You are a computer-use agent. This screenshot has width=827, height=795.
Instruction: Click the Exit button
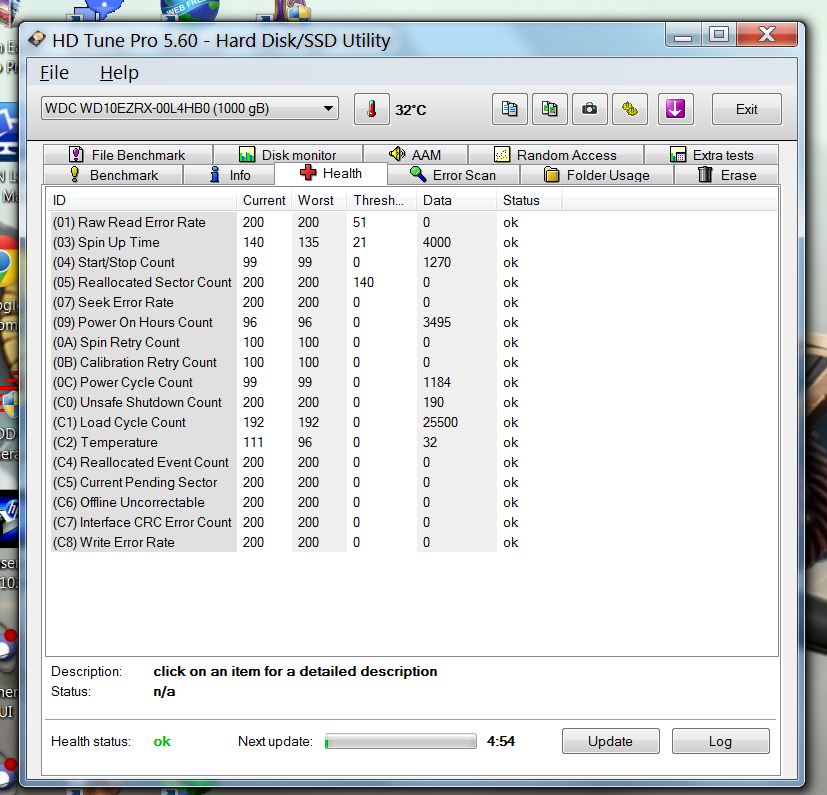pos(746,109)
